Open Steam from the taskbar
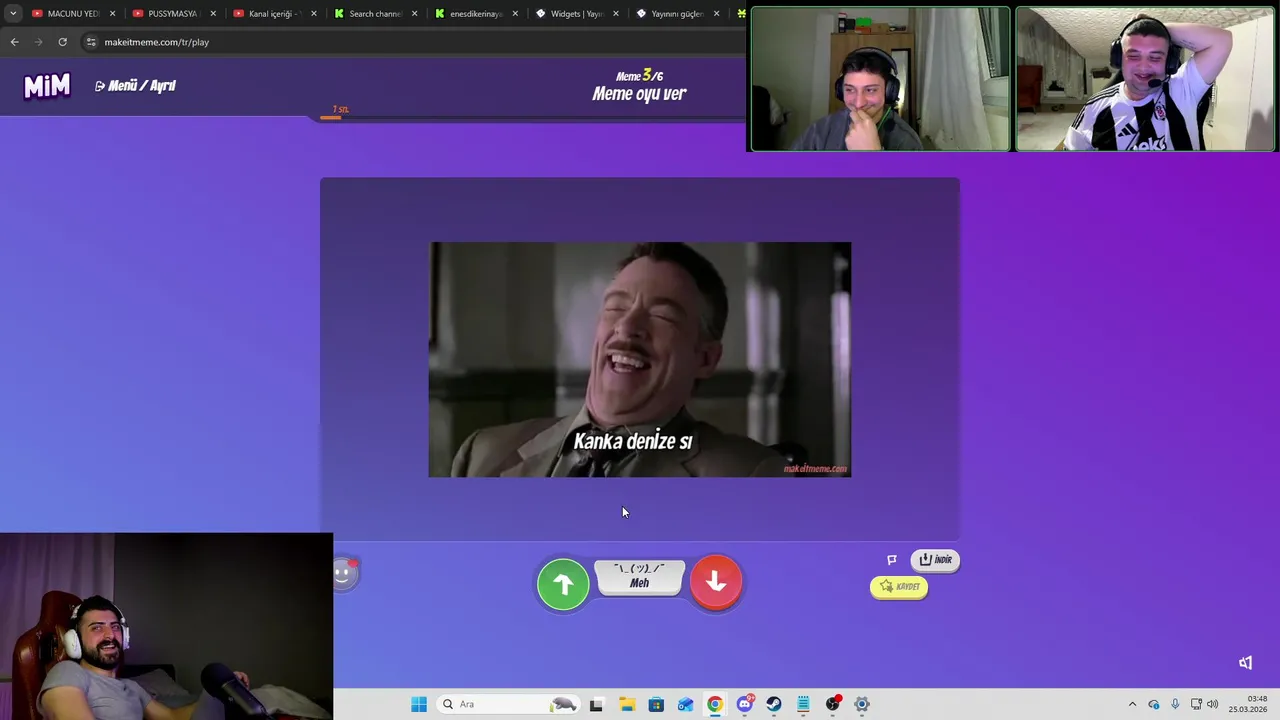This screenshot has width=1280, height=720. [x=774, y=704]
